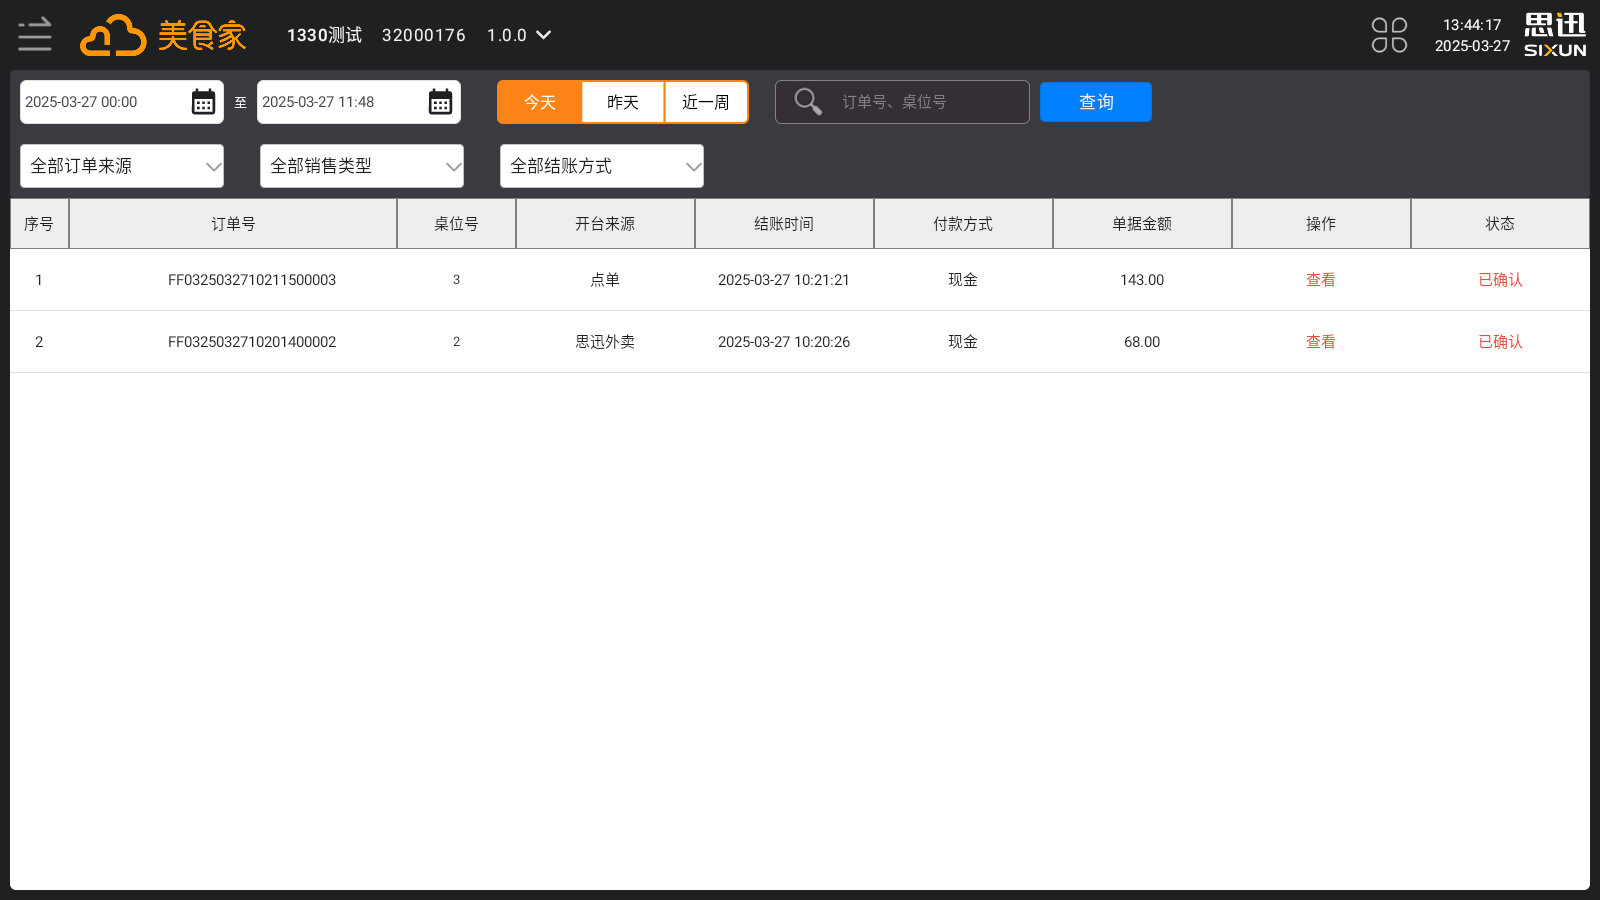Click the search magnifier icon
1600x900 pixels.
[808, 102]
